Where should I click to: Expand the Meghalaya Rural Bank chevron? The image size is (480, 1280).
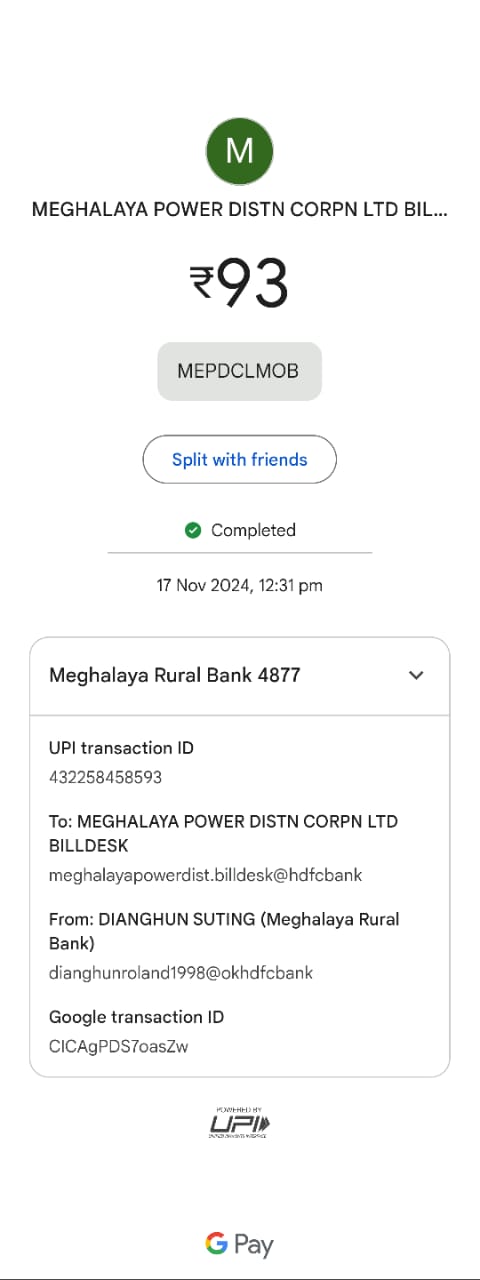(x=416, y=675)
